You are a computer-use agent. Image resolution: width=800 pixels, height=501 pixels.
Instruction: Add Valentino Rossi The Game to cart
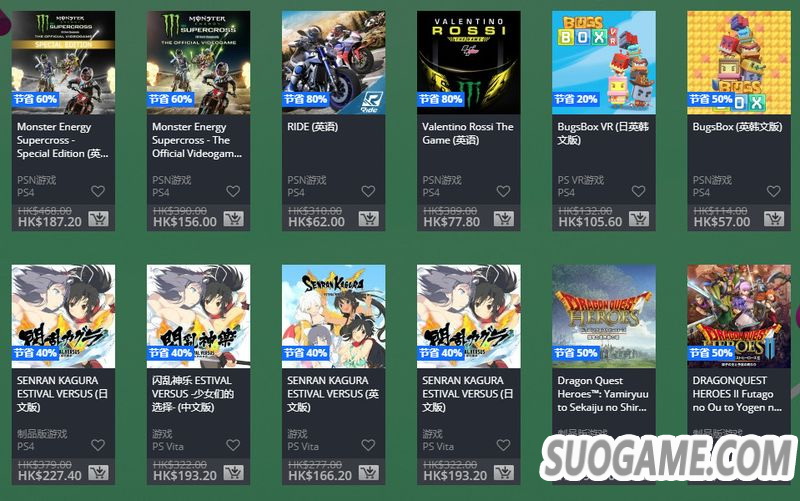click(x=504, y=219)
